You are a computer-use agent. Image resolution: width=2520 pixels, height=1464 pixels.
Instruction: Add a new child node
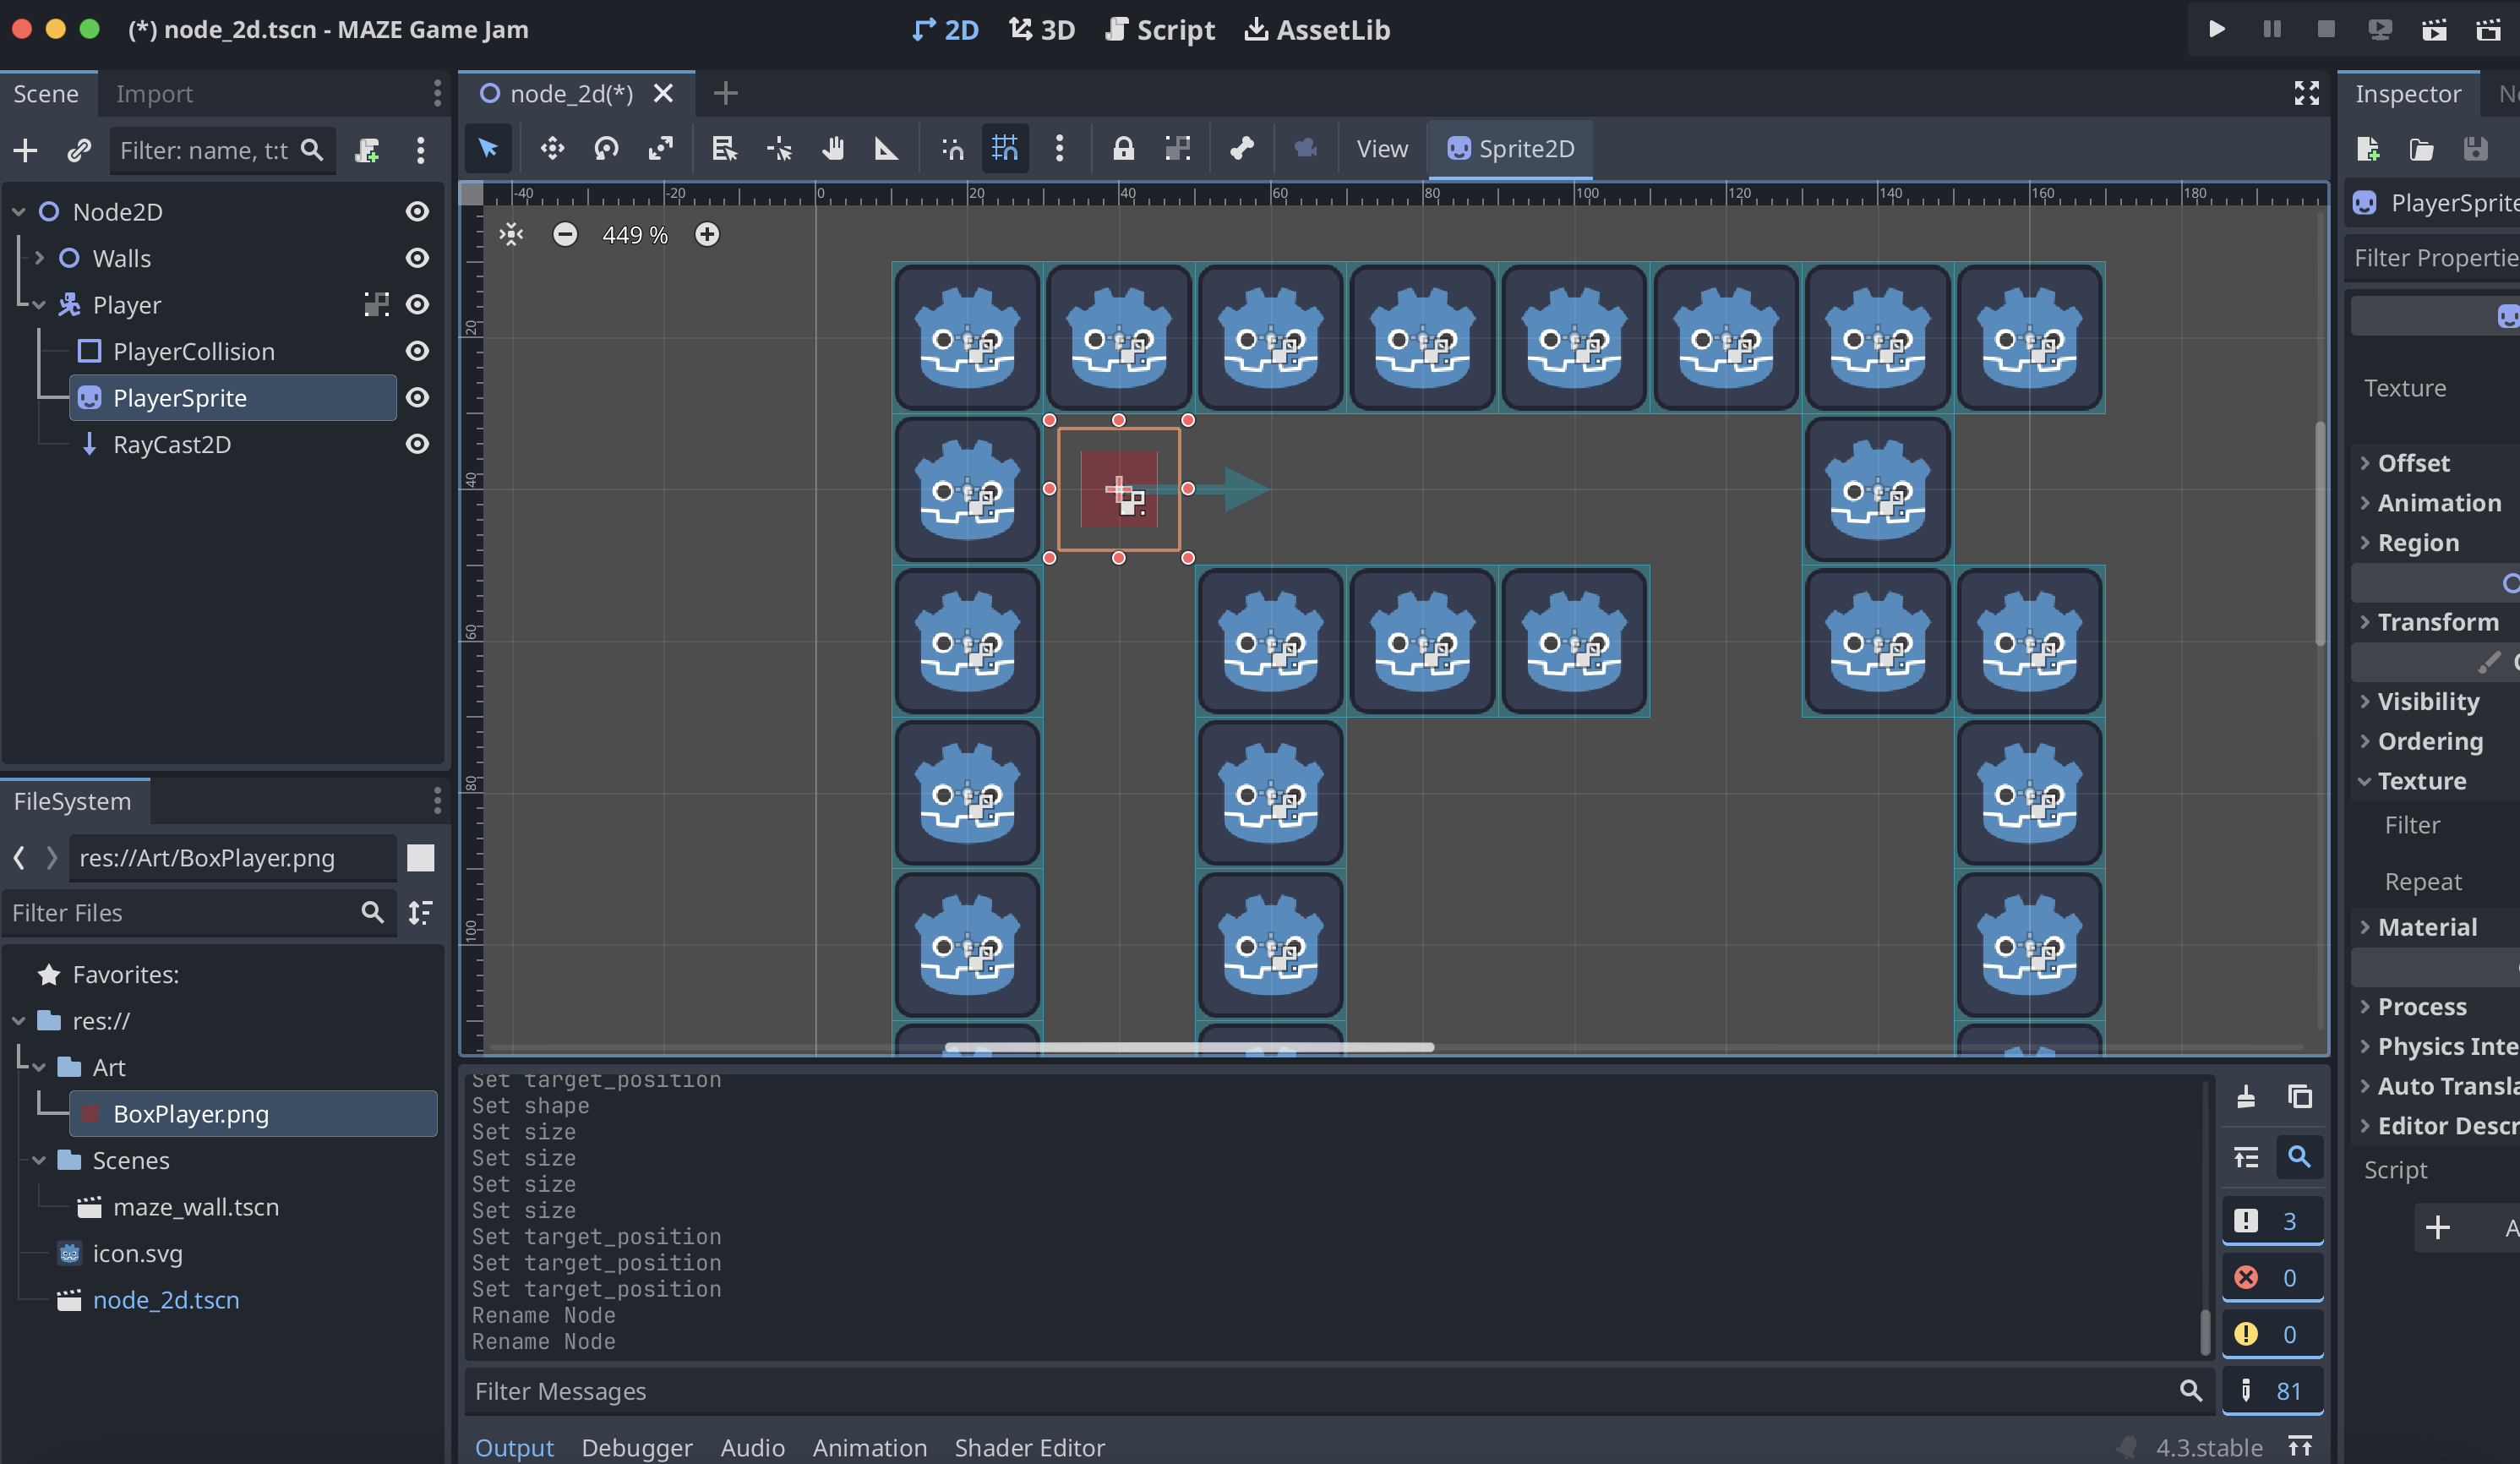pos(25,150)
